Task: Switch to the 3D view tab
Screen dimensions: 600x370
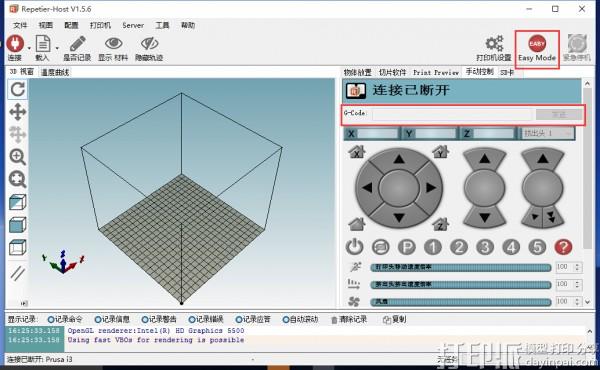Action: click(x=21, y=72)
